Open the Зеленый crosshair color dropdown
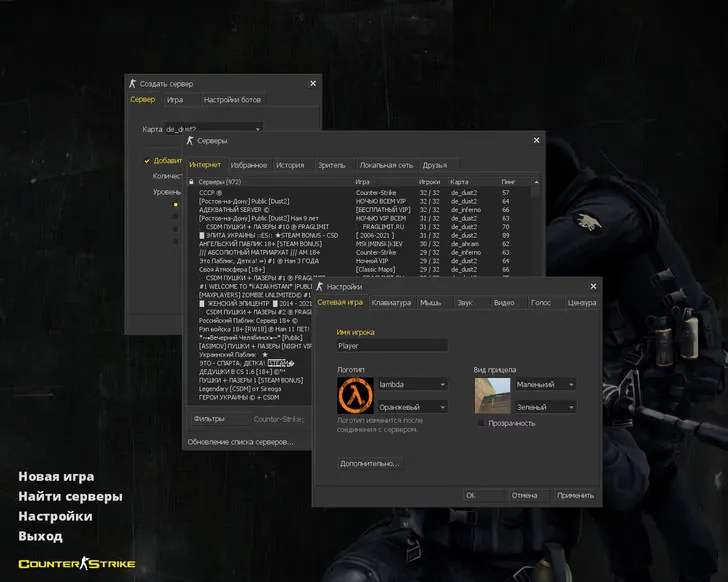This screenshot has height=582, width=728. pos(545,407)
